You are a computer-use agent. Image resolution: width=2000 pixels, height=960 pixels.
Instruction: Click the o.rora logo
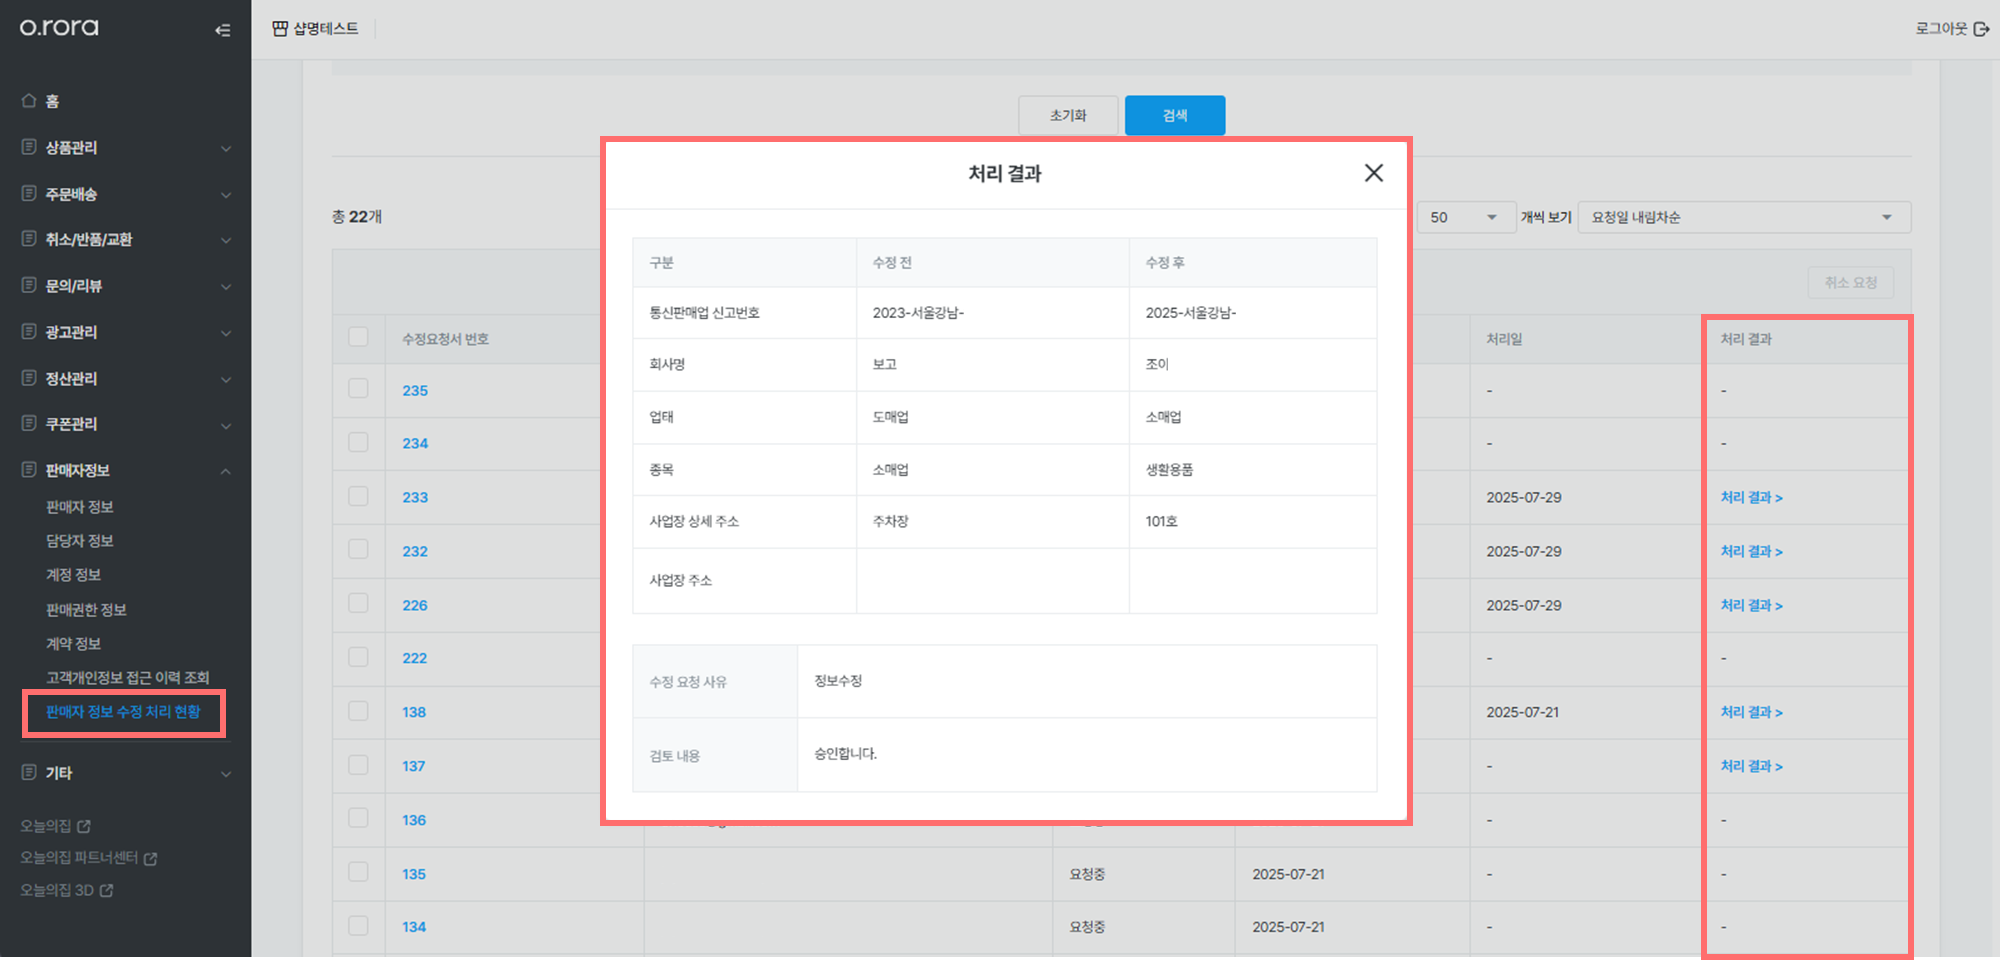tap(59, 27)
